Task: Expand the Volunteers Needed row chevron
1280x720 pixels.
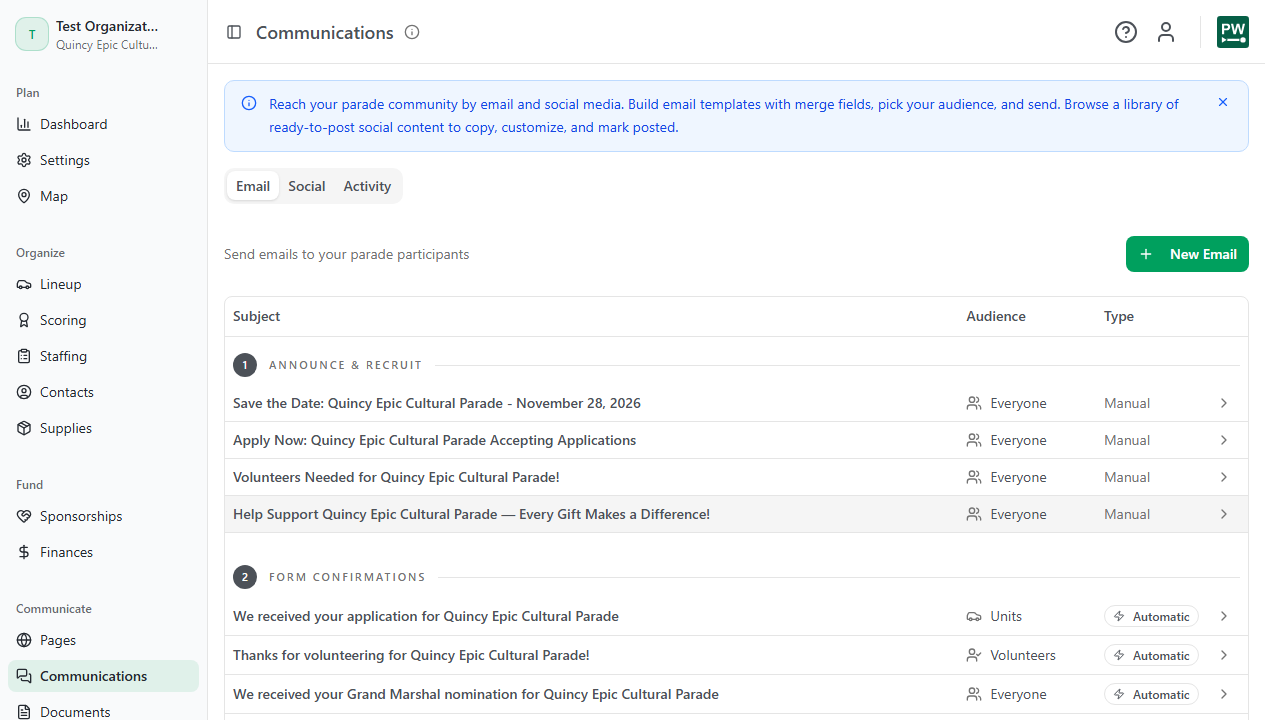Action: tap(1224, 477)
